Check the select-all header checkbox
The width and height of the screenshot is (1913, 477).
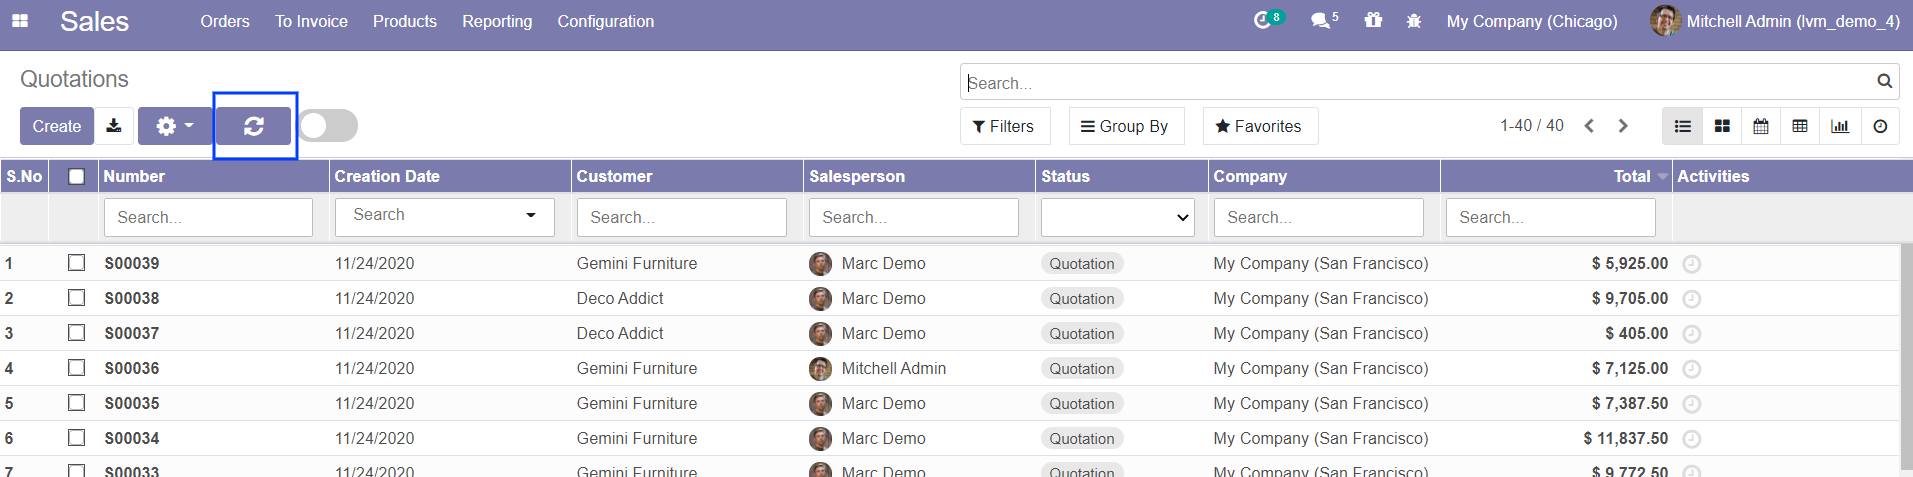point(76,177)
